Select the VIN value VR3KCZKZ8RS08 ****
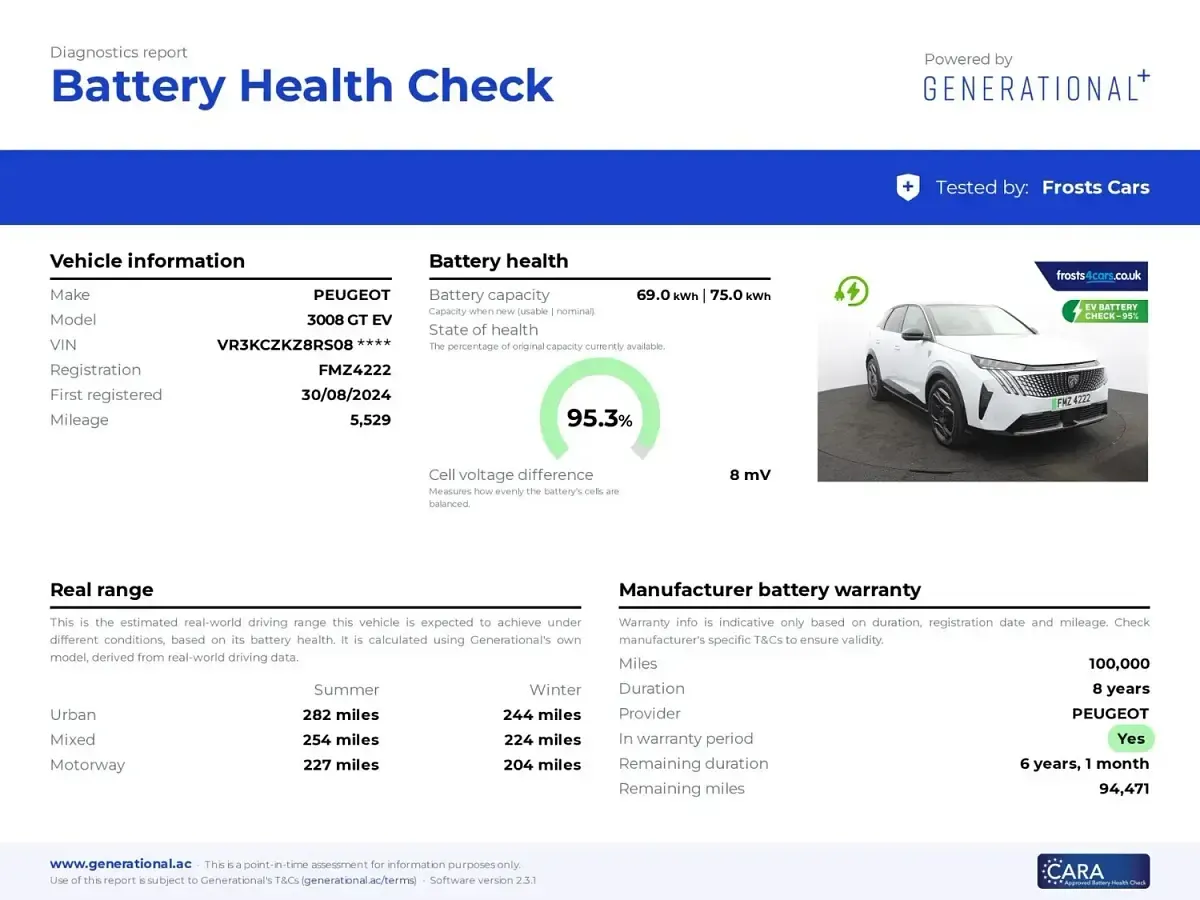1200x900 pixels. 304,345
